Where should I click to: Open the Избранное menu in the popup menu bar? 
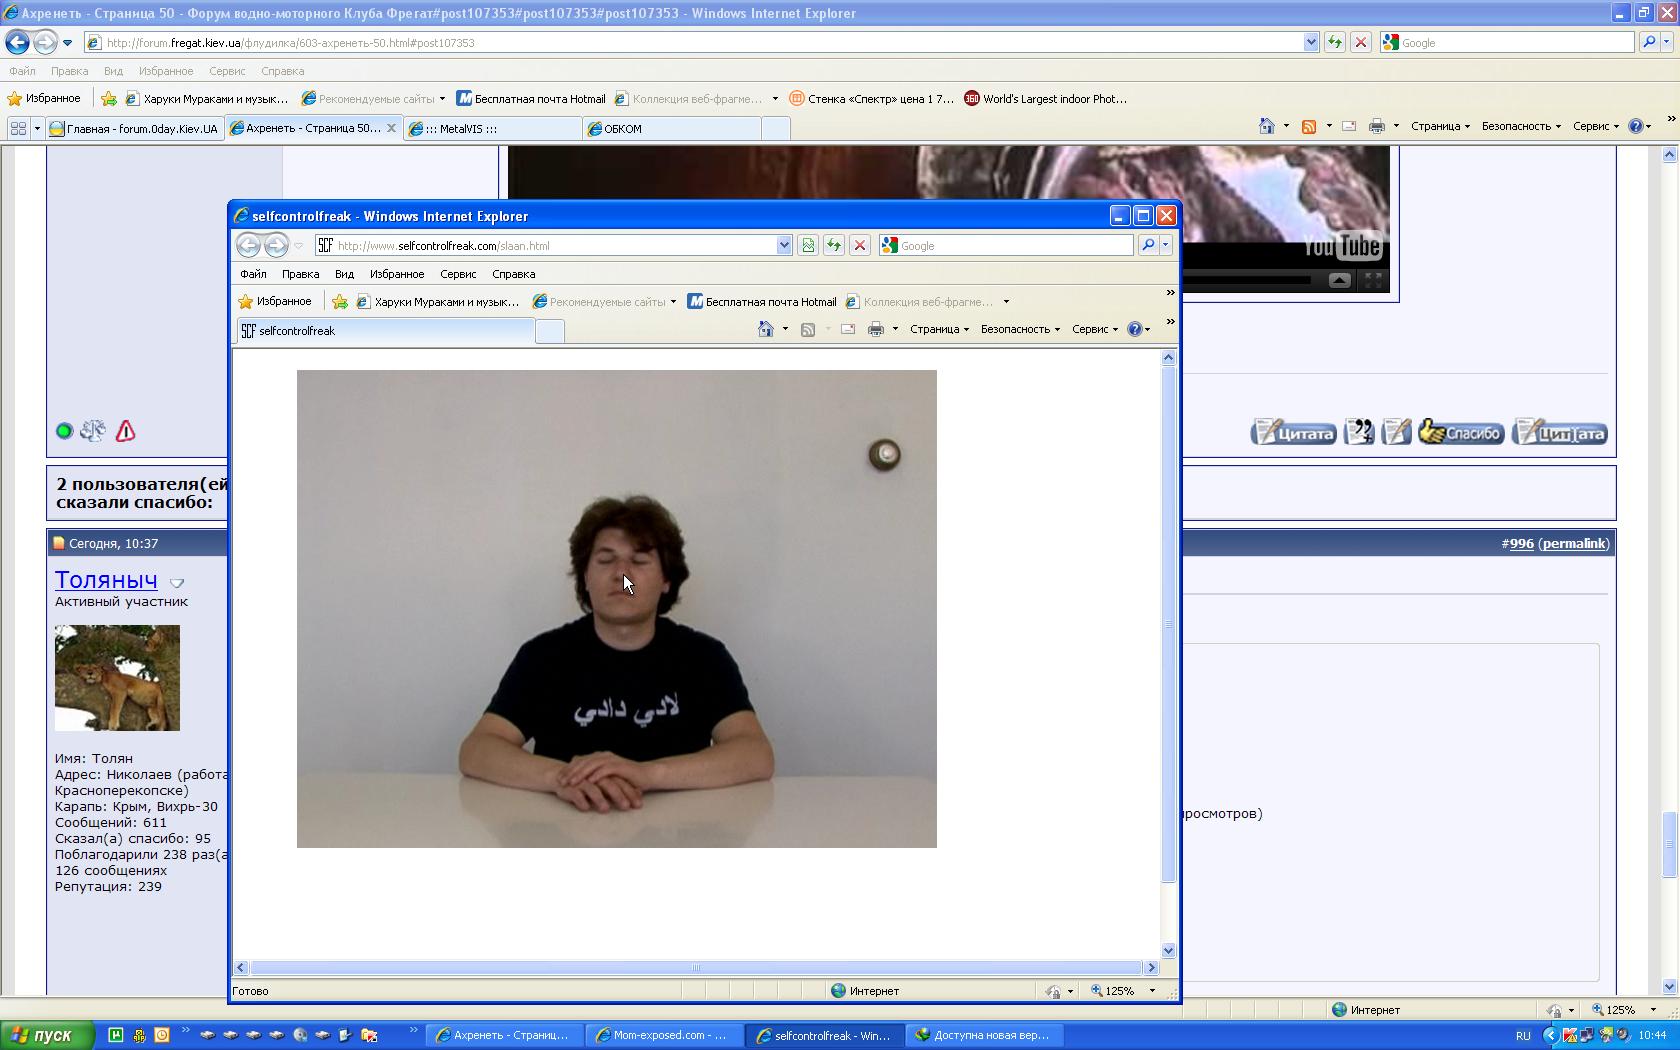pyautogui.click(x=396, y=274)
